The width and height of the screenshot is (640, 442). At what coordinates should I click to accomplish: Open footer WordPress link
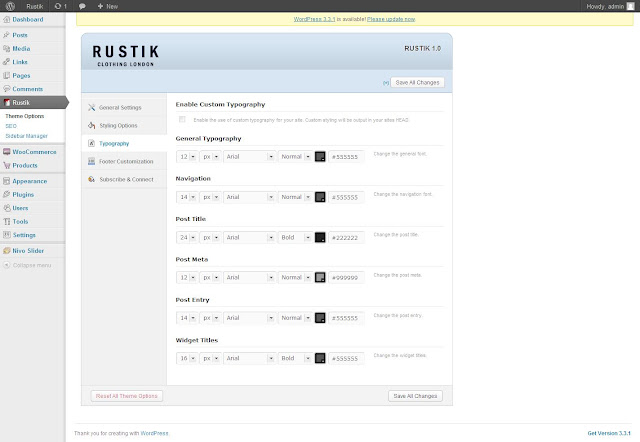tap(154, 433)
